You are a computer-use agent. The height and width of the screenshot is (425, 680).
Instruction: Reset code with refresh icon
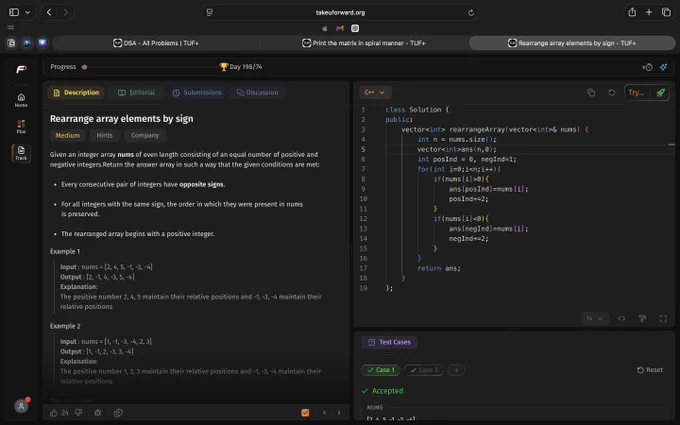(x=611, y=92)
